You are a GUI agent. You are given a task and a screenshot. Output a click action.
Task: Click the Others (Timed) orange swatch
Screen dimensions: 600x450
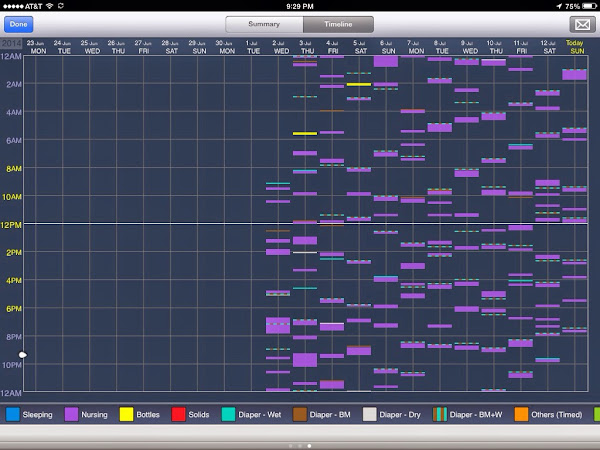[521, 414]
